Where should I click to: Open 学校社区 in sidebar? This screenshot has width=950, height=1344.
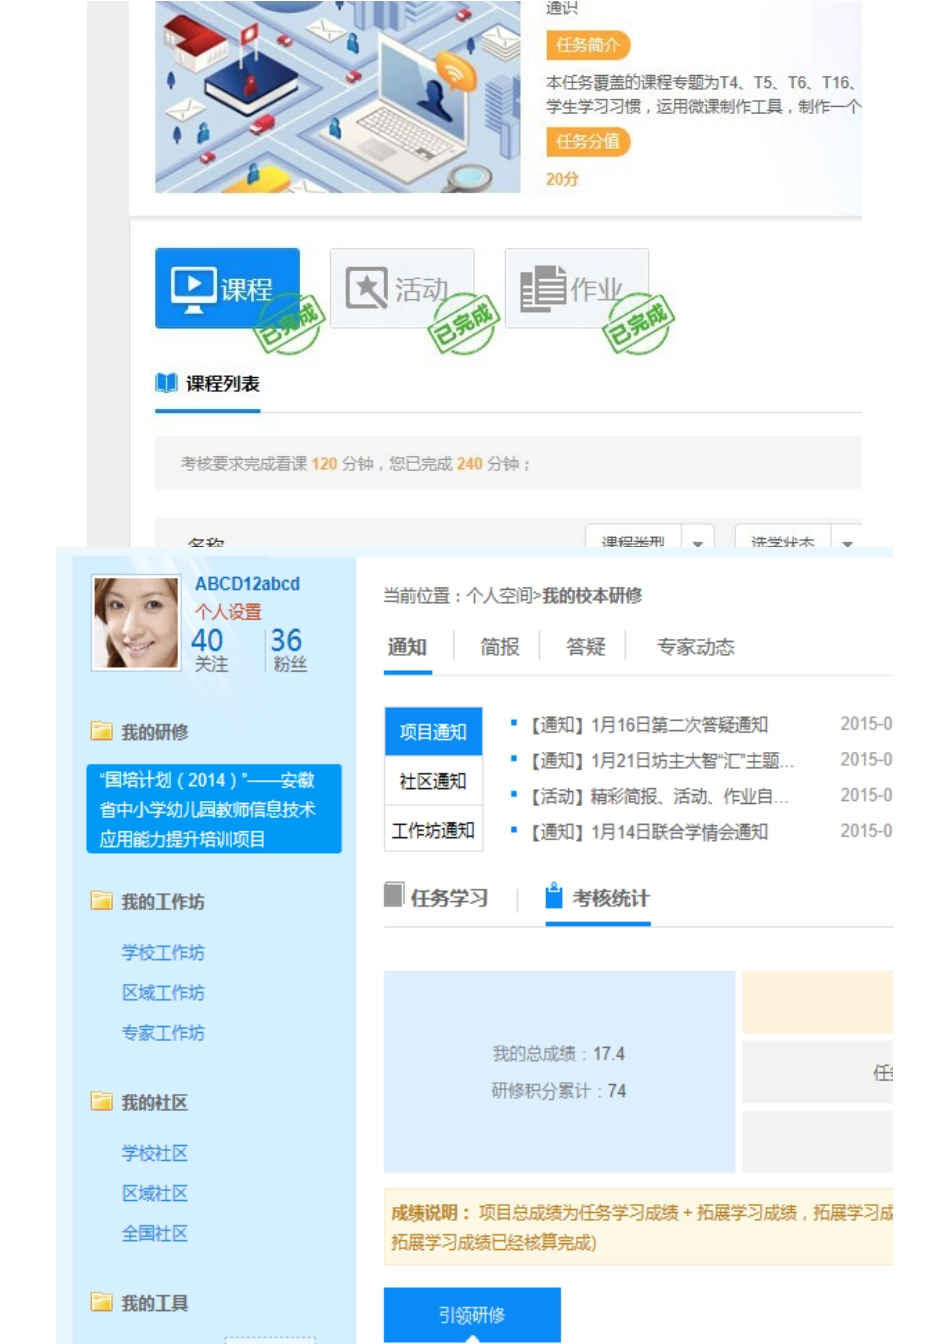(x=155, y=1153)
